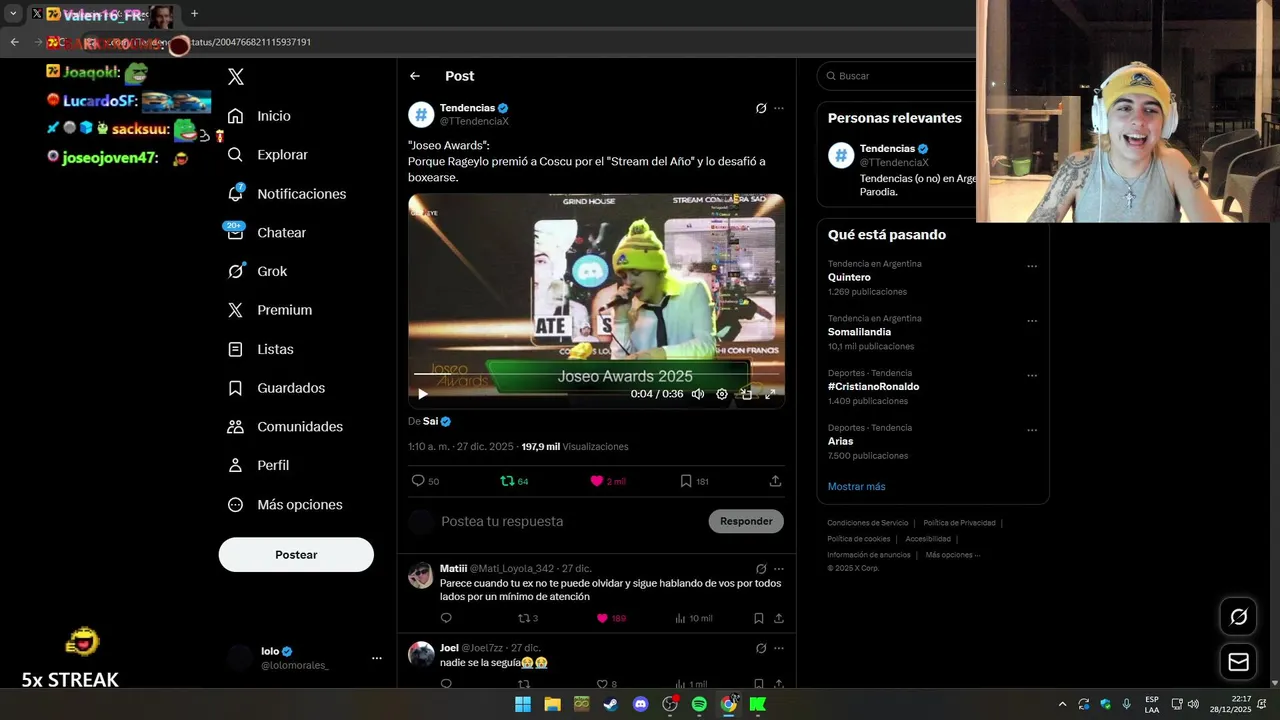Open the floating Grok button

[x=1238, y=617]
